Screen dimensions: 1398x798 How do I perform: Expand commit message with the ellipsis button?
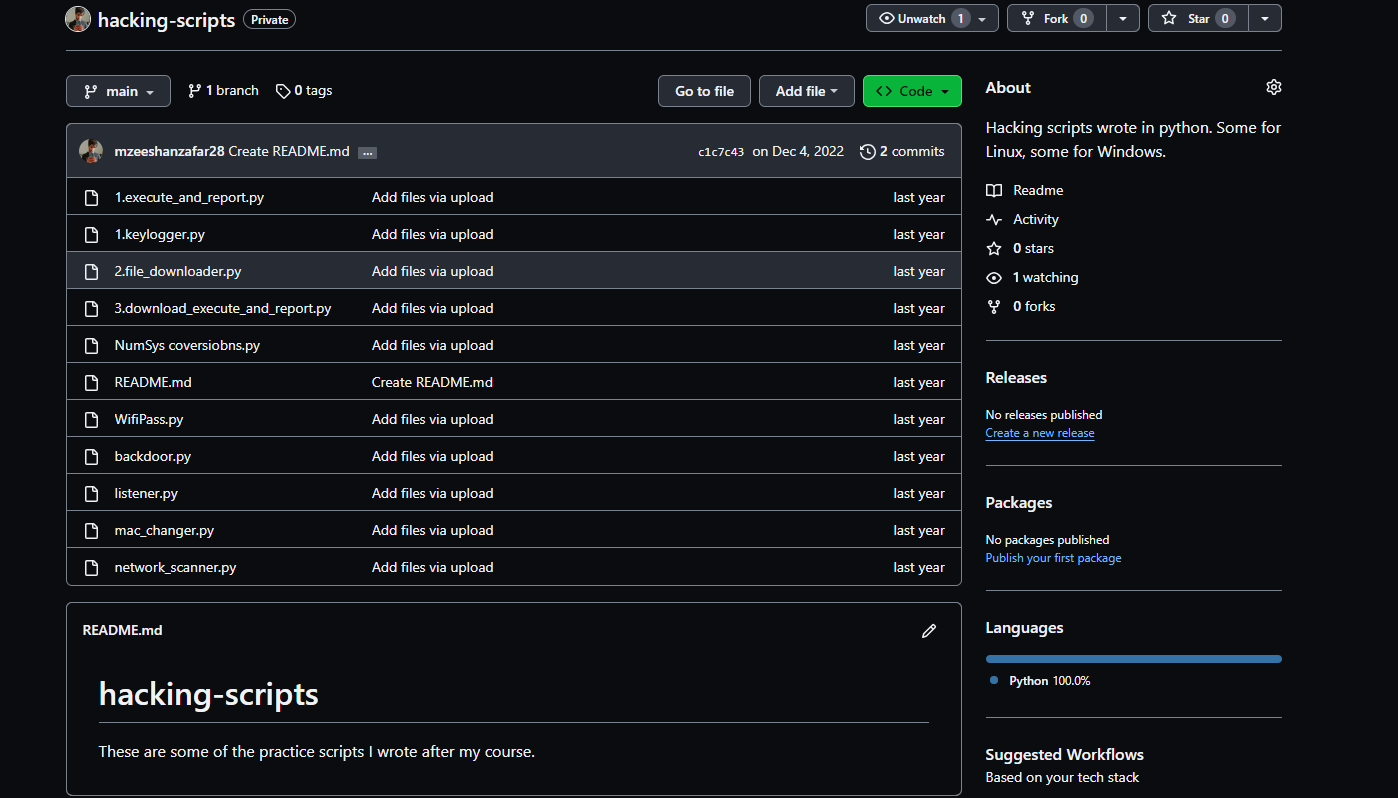[x=367, y=153]
